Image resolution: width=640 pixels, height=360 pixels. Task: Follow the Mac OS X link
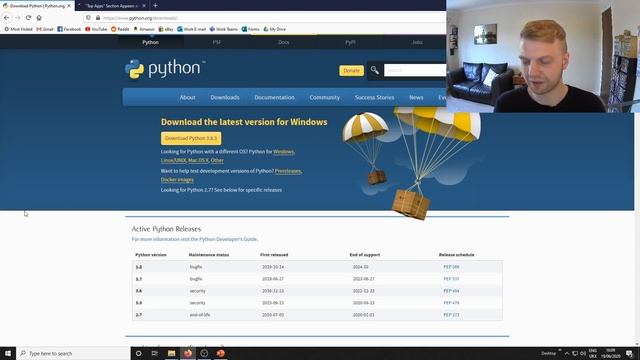[x=198, y=160]
